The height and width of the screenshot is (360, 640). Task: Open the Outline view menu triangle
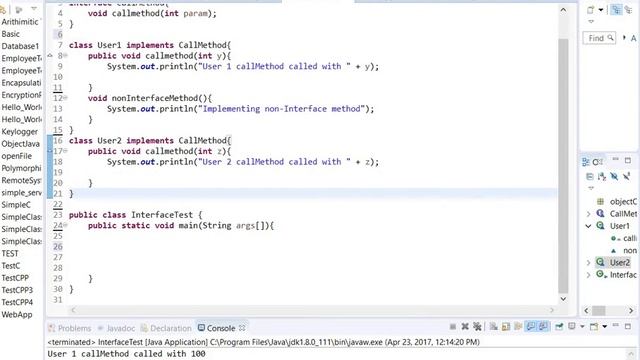coord(591,188)
